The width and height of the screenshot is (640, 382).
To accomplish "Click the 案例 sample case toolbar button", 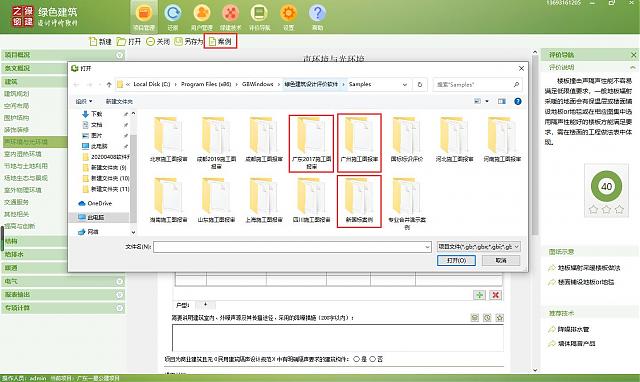I will (x=220, y=41).
